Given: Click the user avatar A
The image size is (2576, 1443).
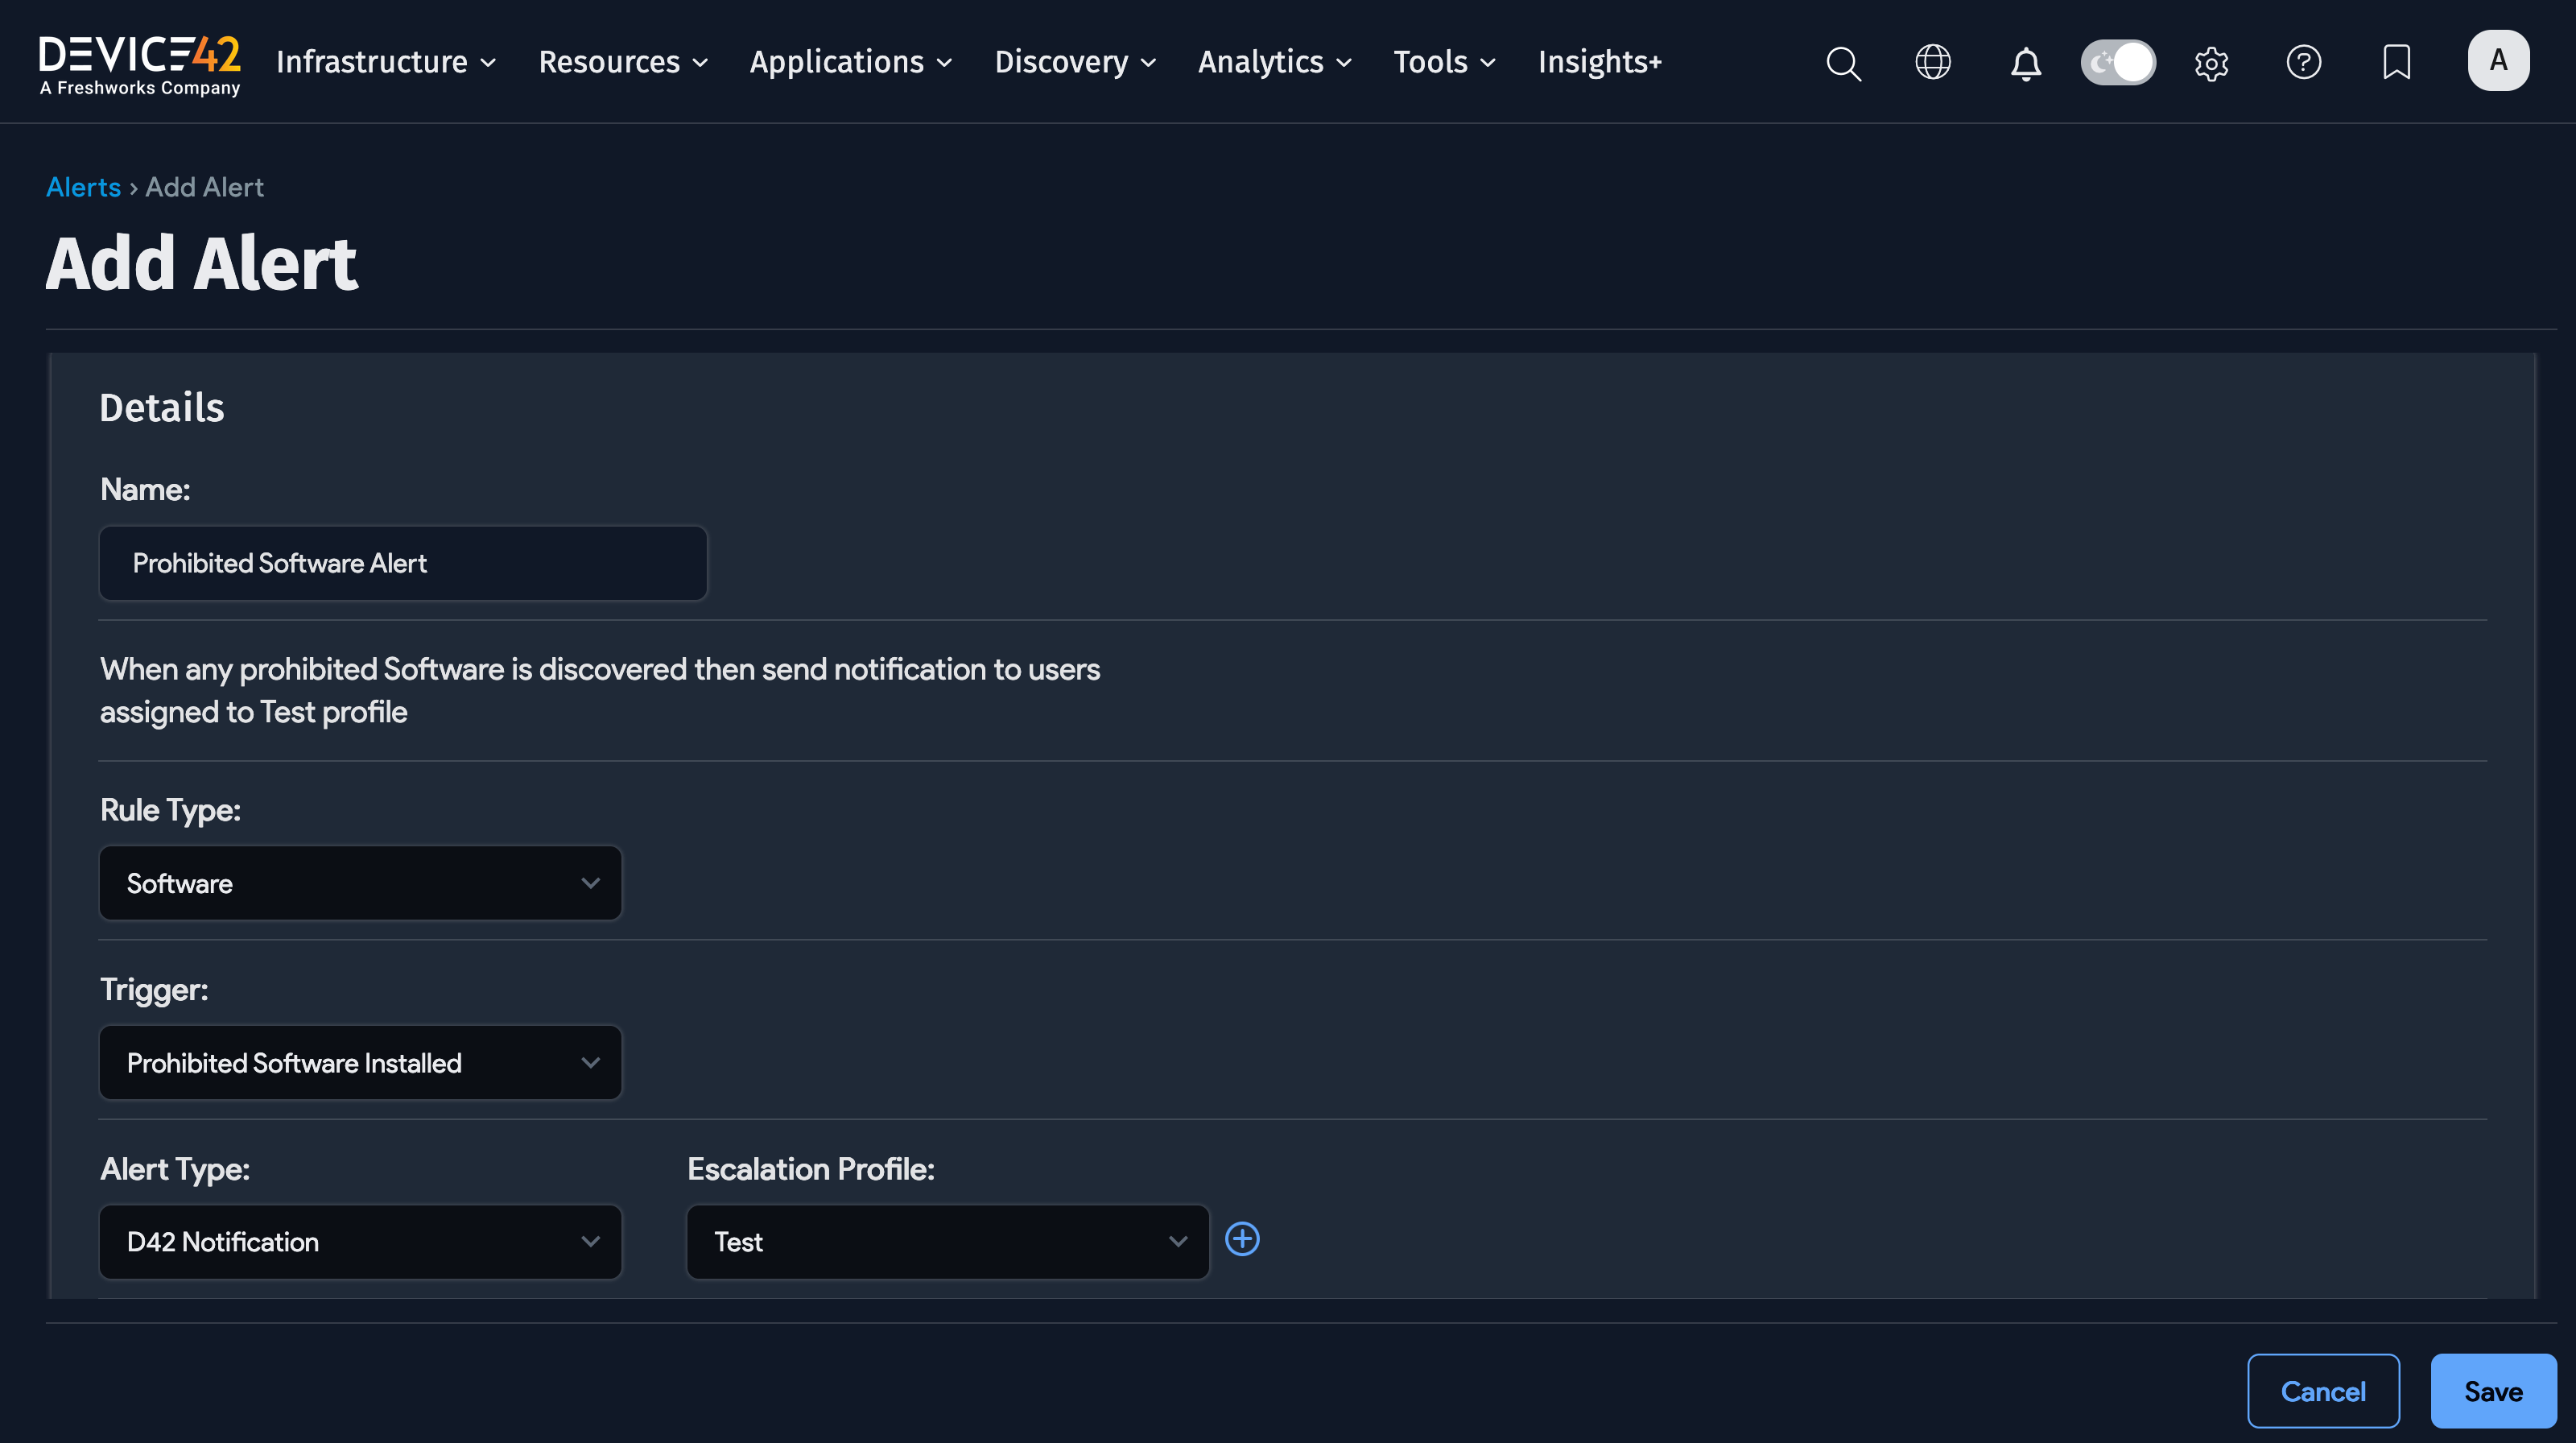Looking at the screenshot, I should (2497, 61).
